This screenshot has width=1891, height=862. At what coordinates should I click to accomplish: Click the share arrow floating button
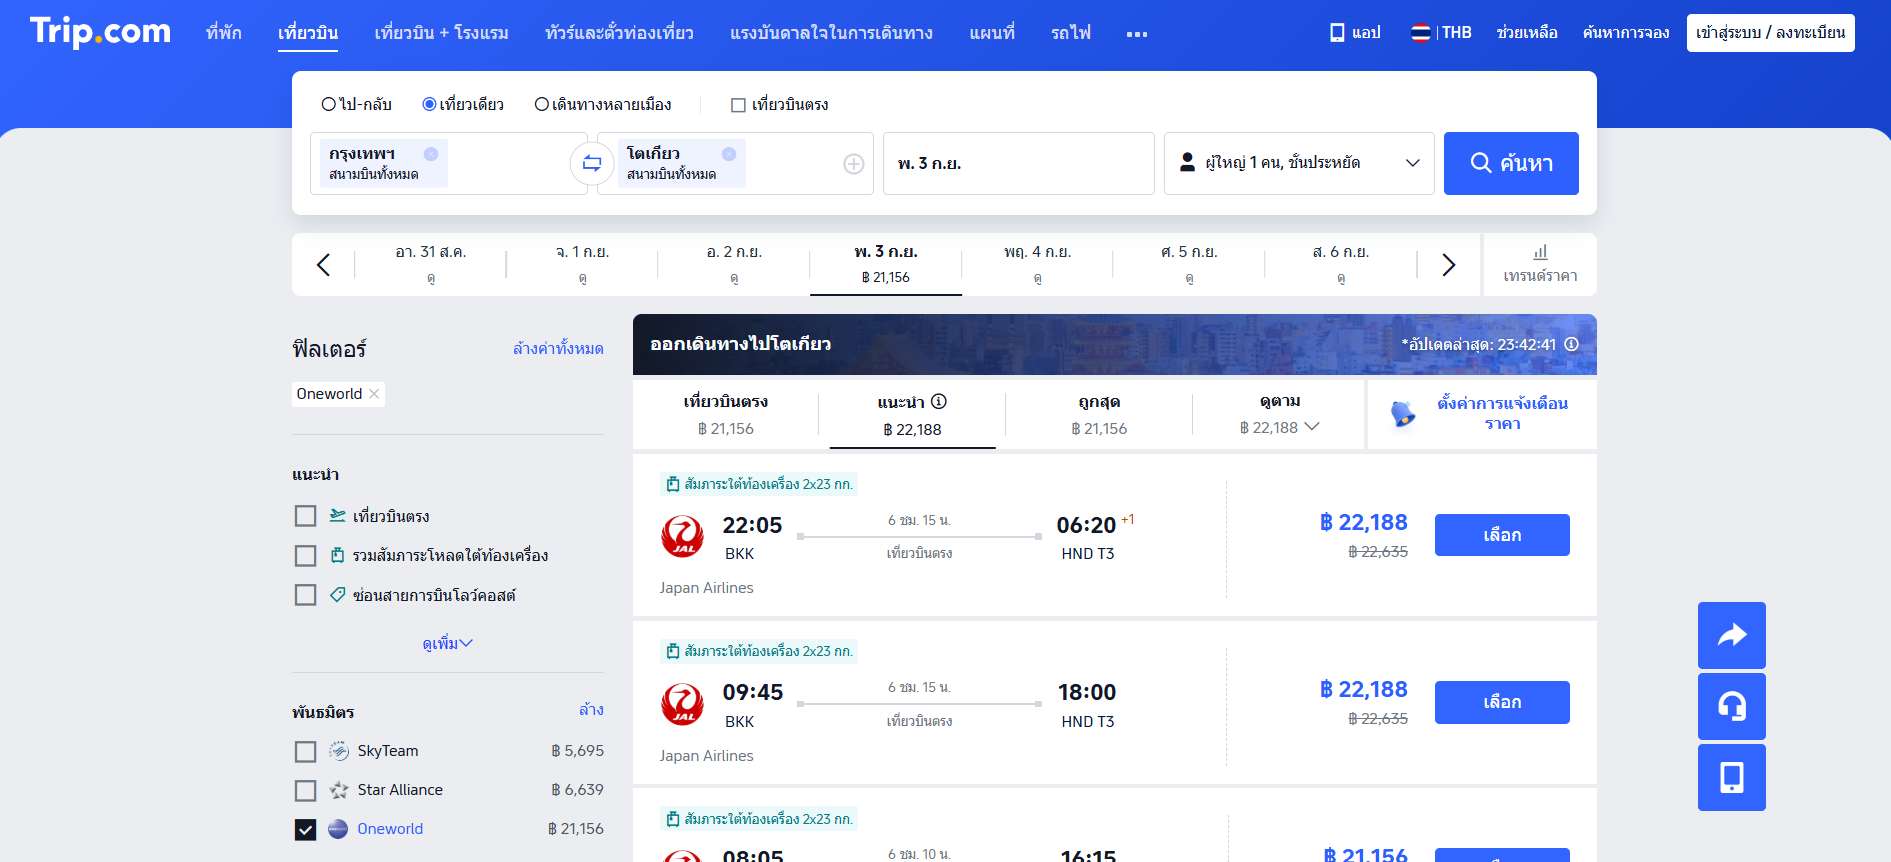point(1731,635)
